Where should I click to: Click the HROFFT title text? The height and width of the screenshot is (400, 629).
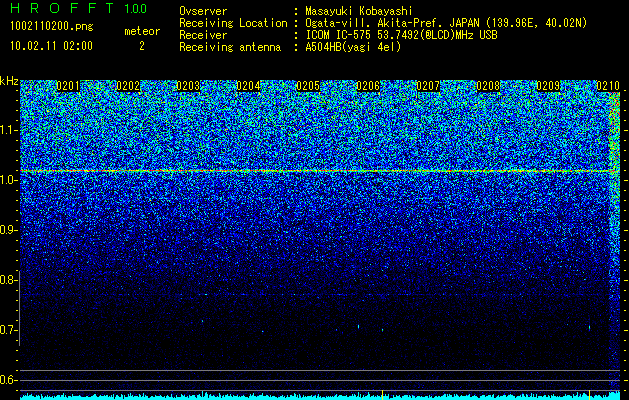pos(62,8)
